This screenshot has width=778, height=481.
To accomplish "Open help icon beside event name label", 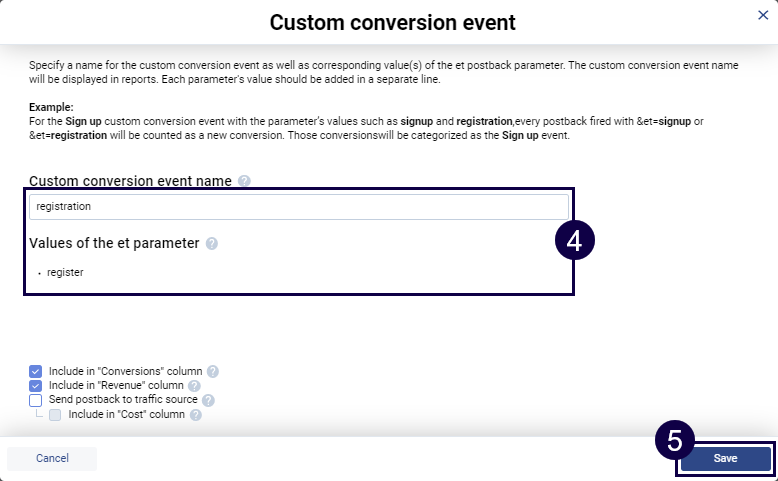I will click(245, 181).
